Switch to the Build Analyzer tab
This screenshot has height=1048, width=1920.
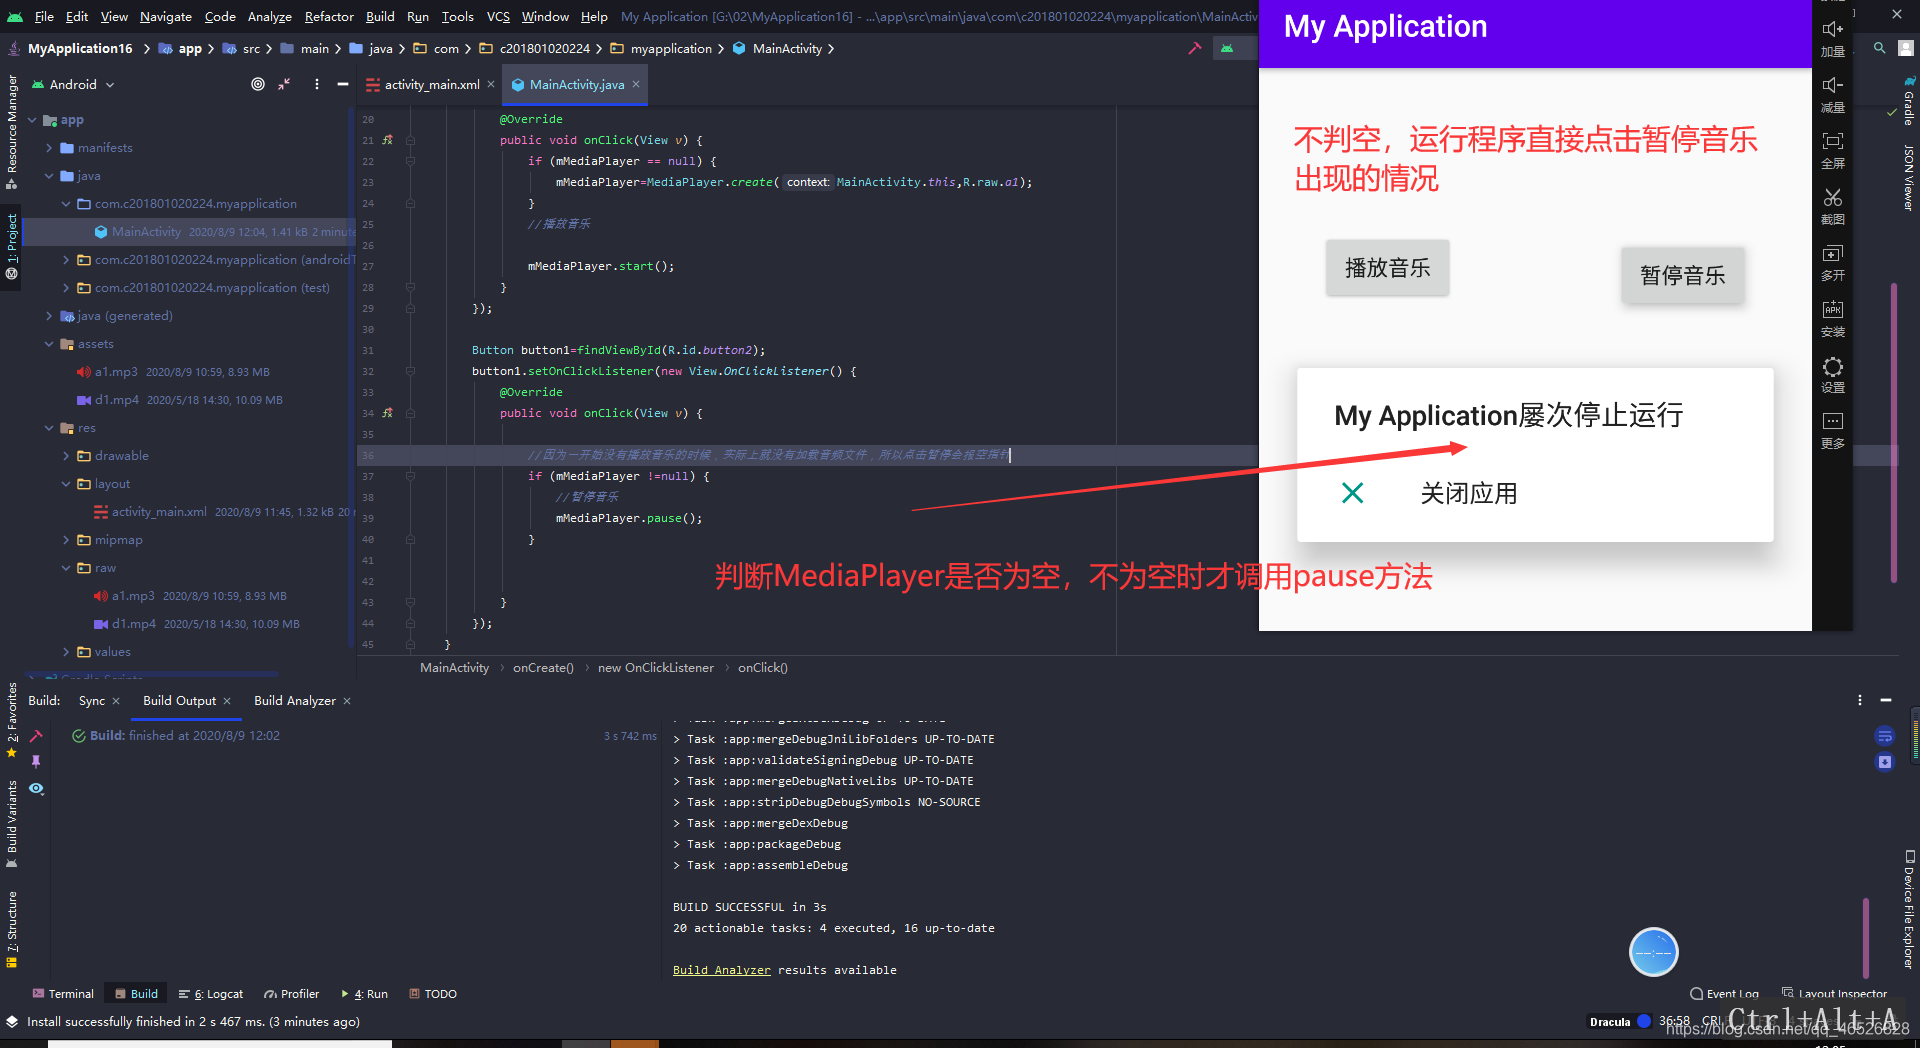pos(295,701)
